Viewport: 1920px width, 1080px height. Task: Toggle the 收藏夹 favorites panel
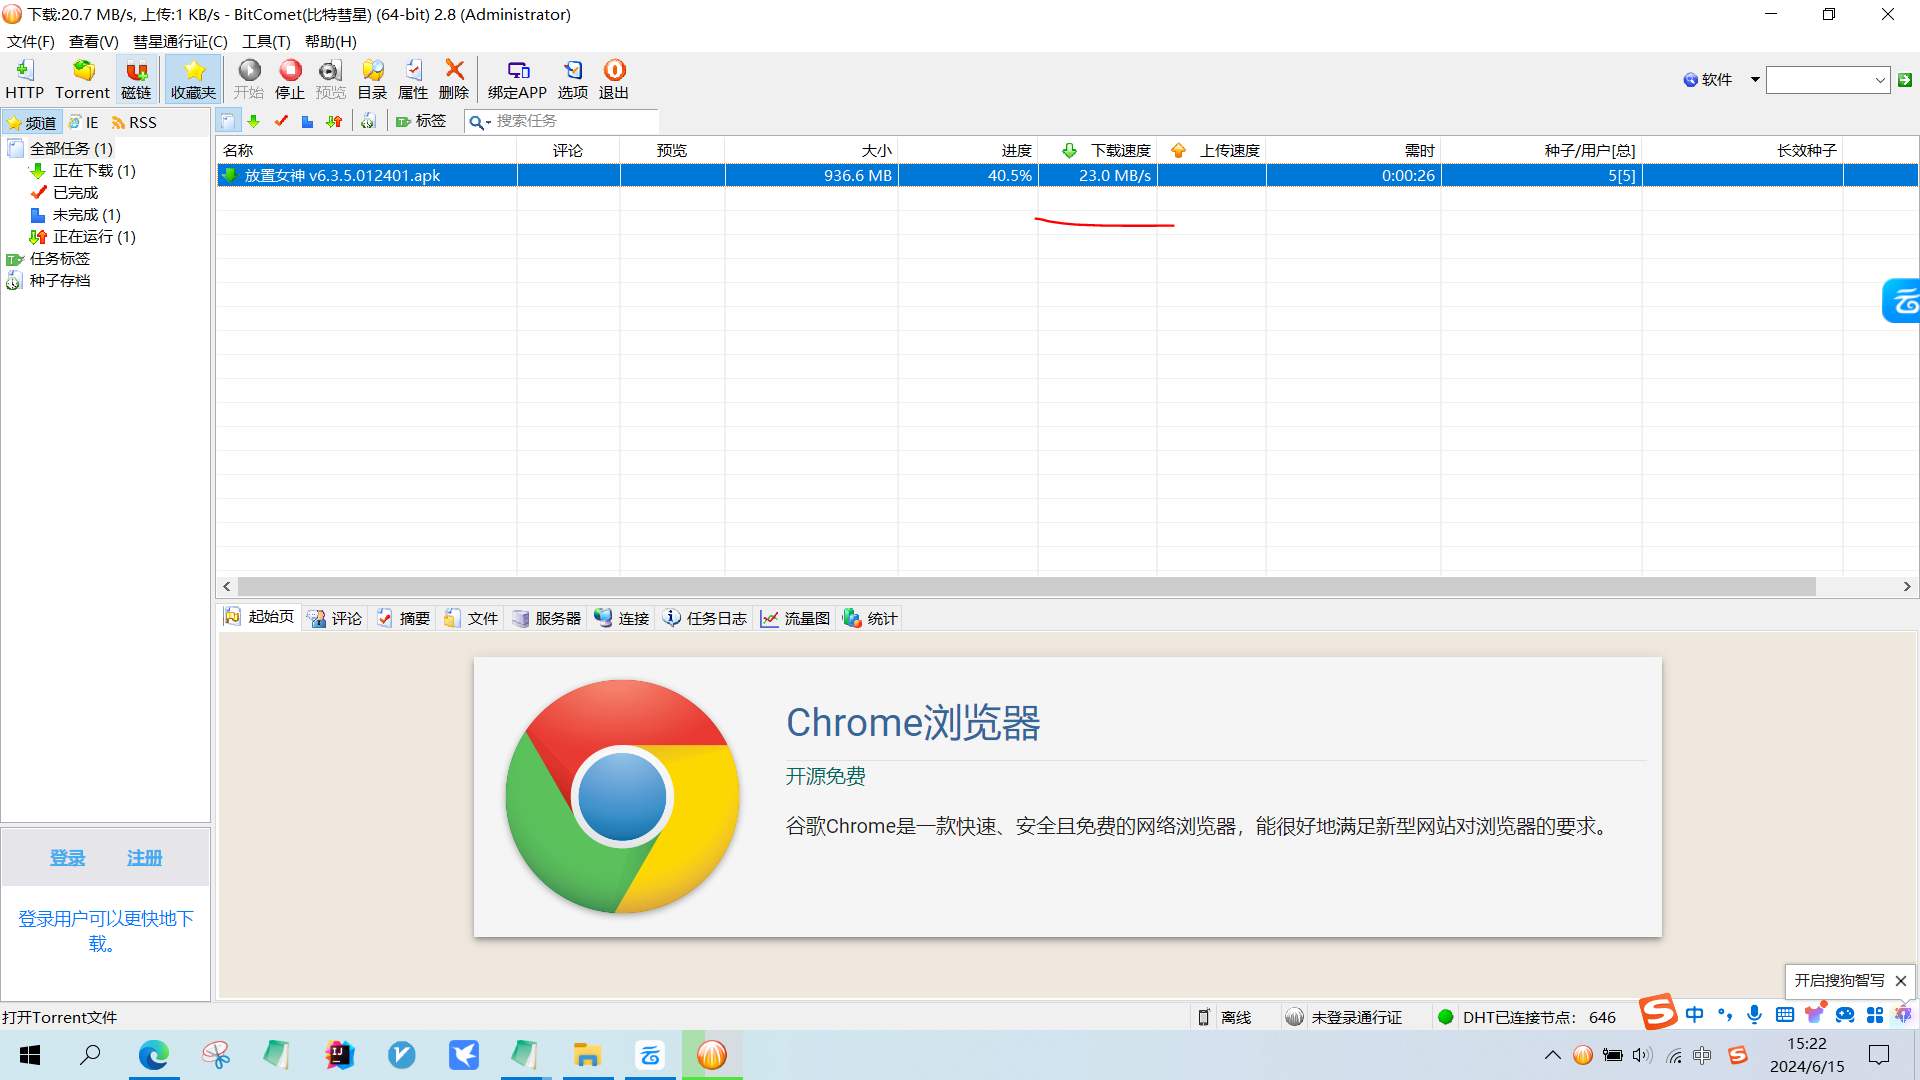pos(193,79)
